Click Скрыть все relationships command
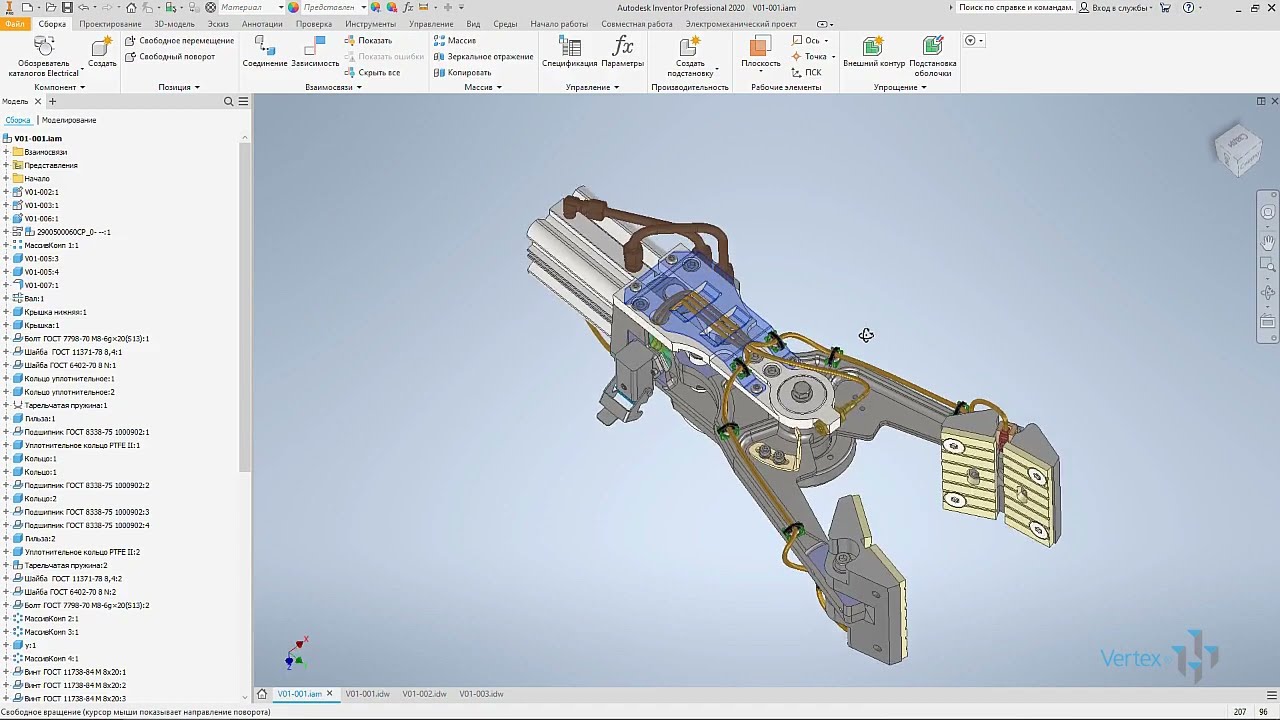The height and width of the screenshot is (720, 1280). tap(372, 73)
